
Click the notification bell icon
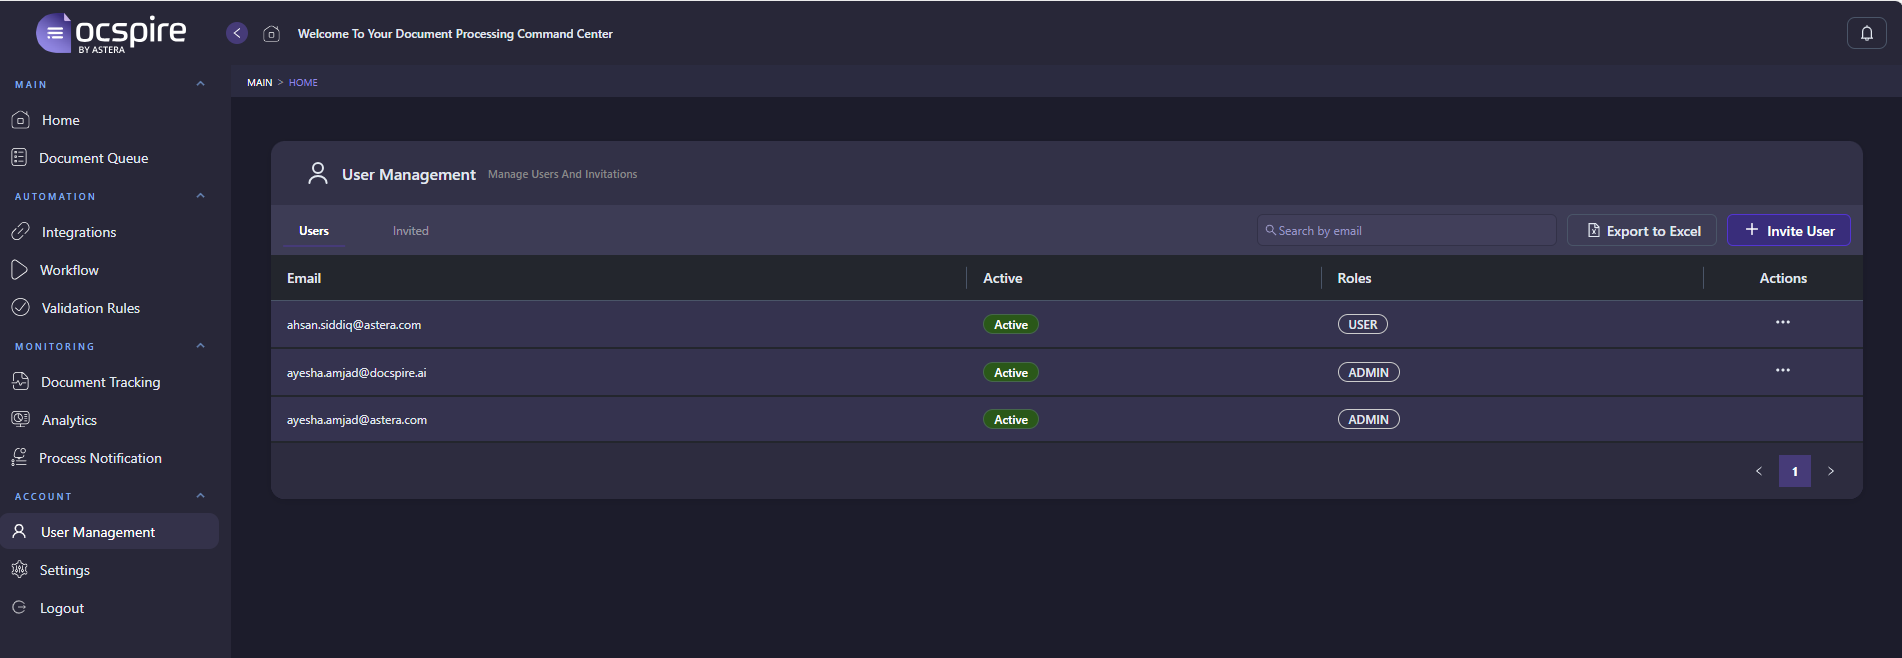tap(1866, 33)
